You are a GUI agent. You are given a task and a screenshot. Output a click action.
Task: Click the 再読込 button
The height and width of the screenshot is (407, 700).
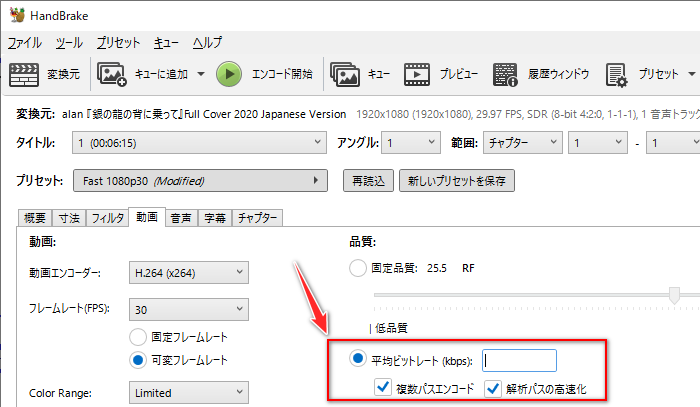tap(368, 181)
